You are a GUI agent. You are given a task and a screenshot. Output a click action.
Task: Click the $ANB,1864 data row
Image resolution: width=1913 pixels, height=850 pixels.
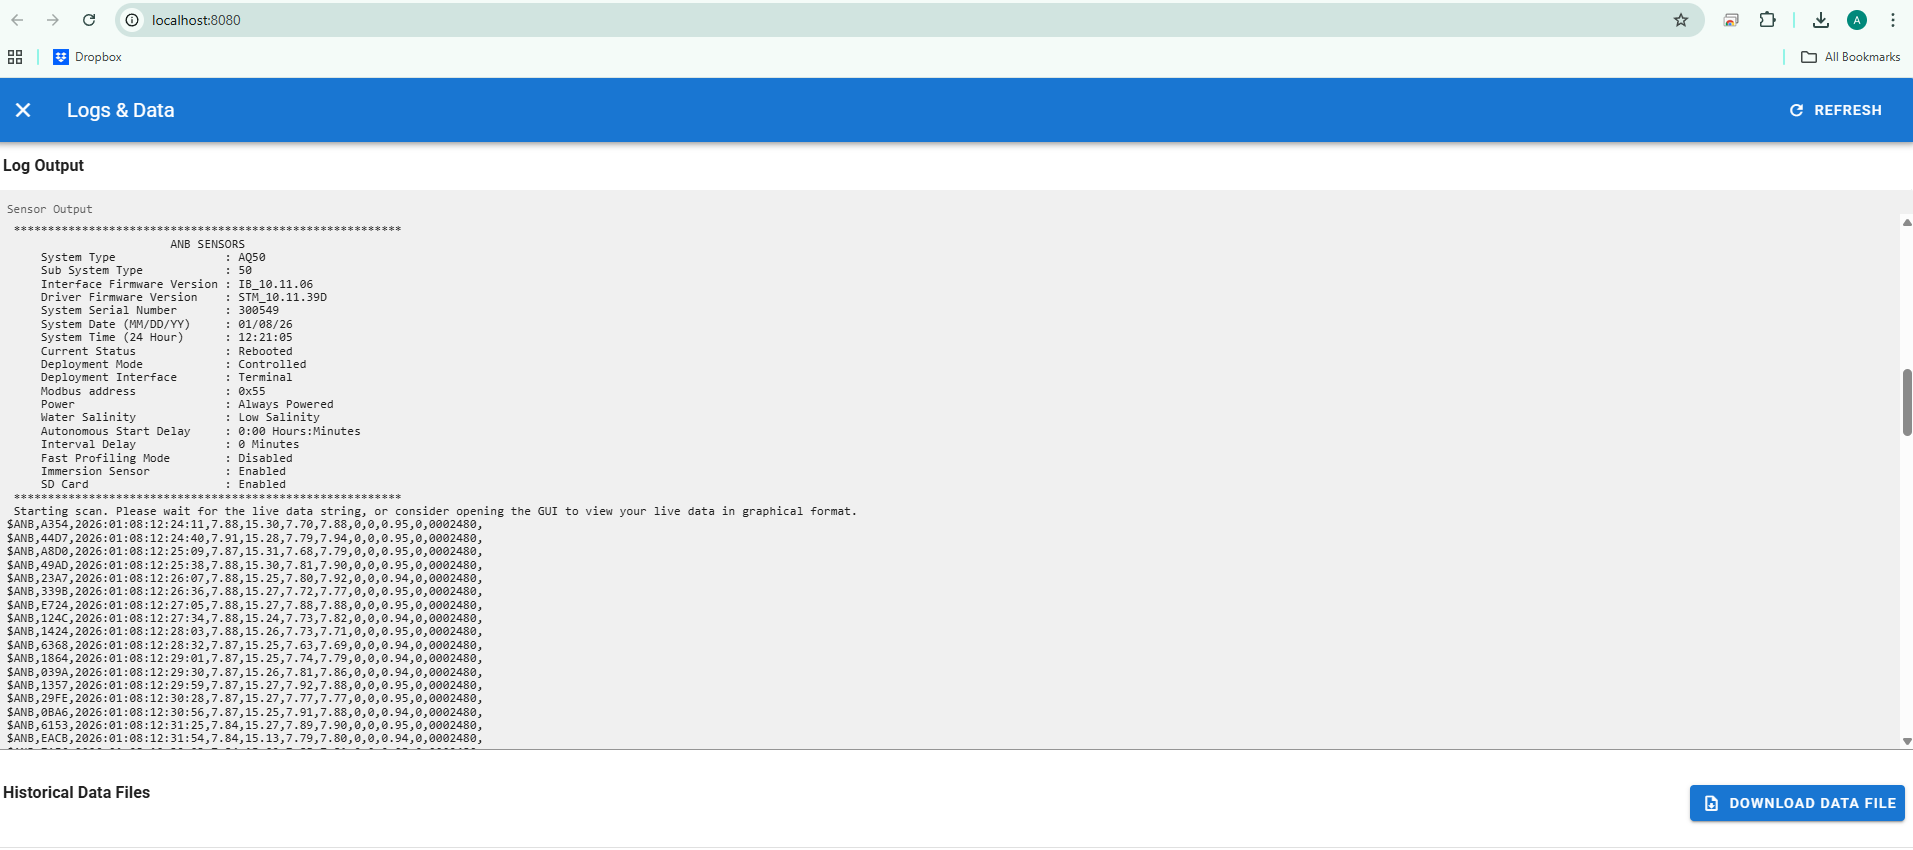click(245, 658)
